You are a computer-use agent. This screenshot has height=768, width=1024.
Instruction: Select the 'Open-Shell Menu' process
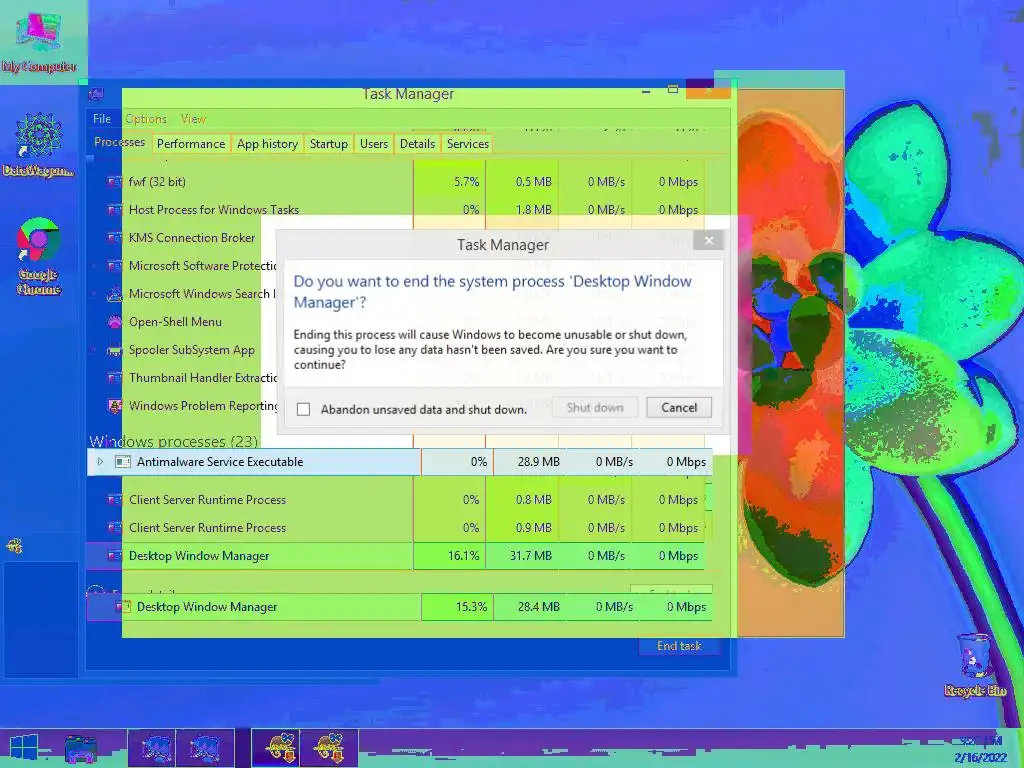click(x=175, y=322)
